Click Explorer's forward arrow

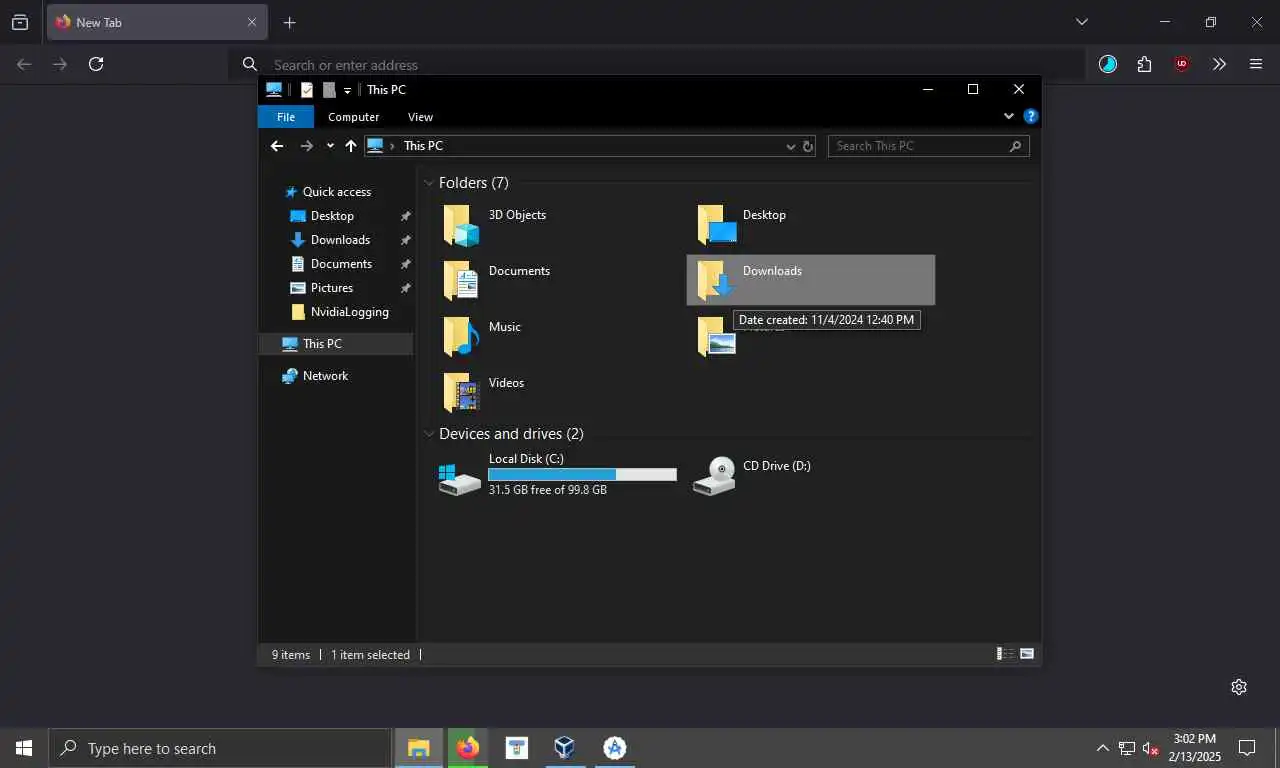tap(307, 146)
